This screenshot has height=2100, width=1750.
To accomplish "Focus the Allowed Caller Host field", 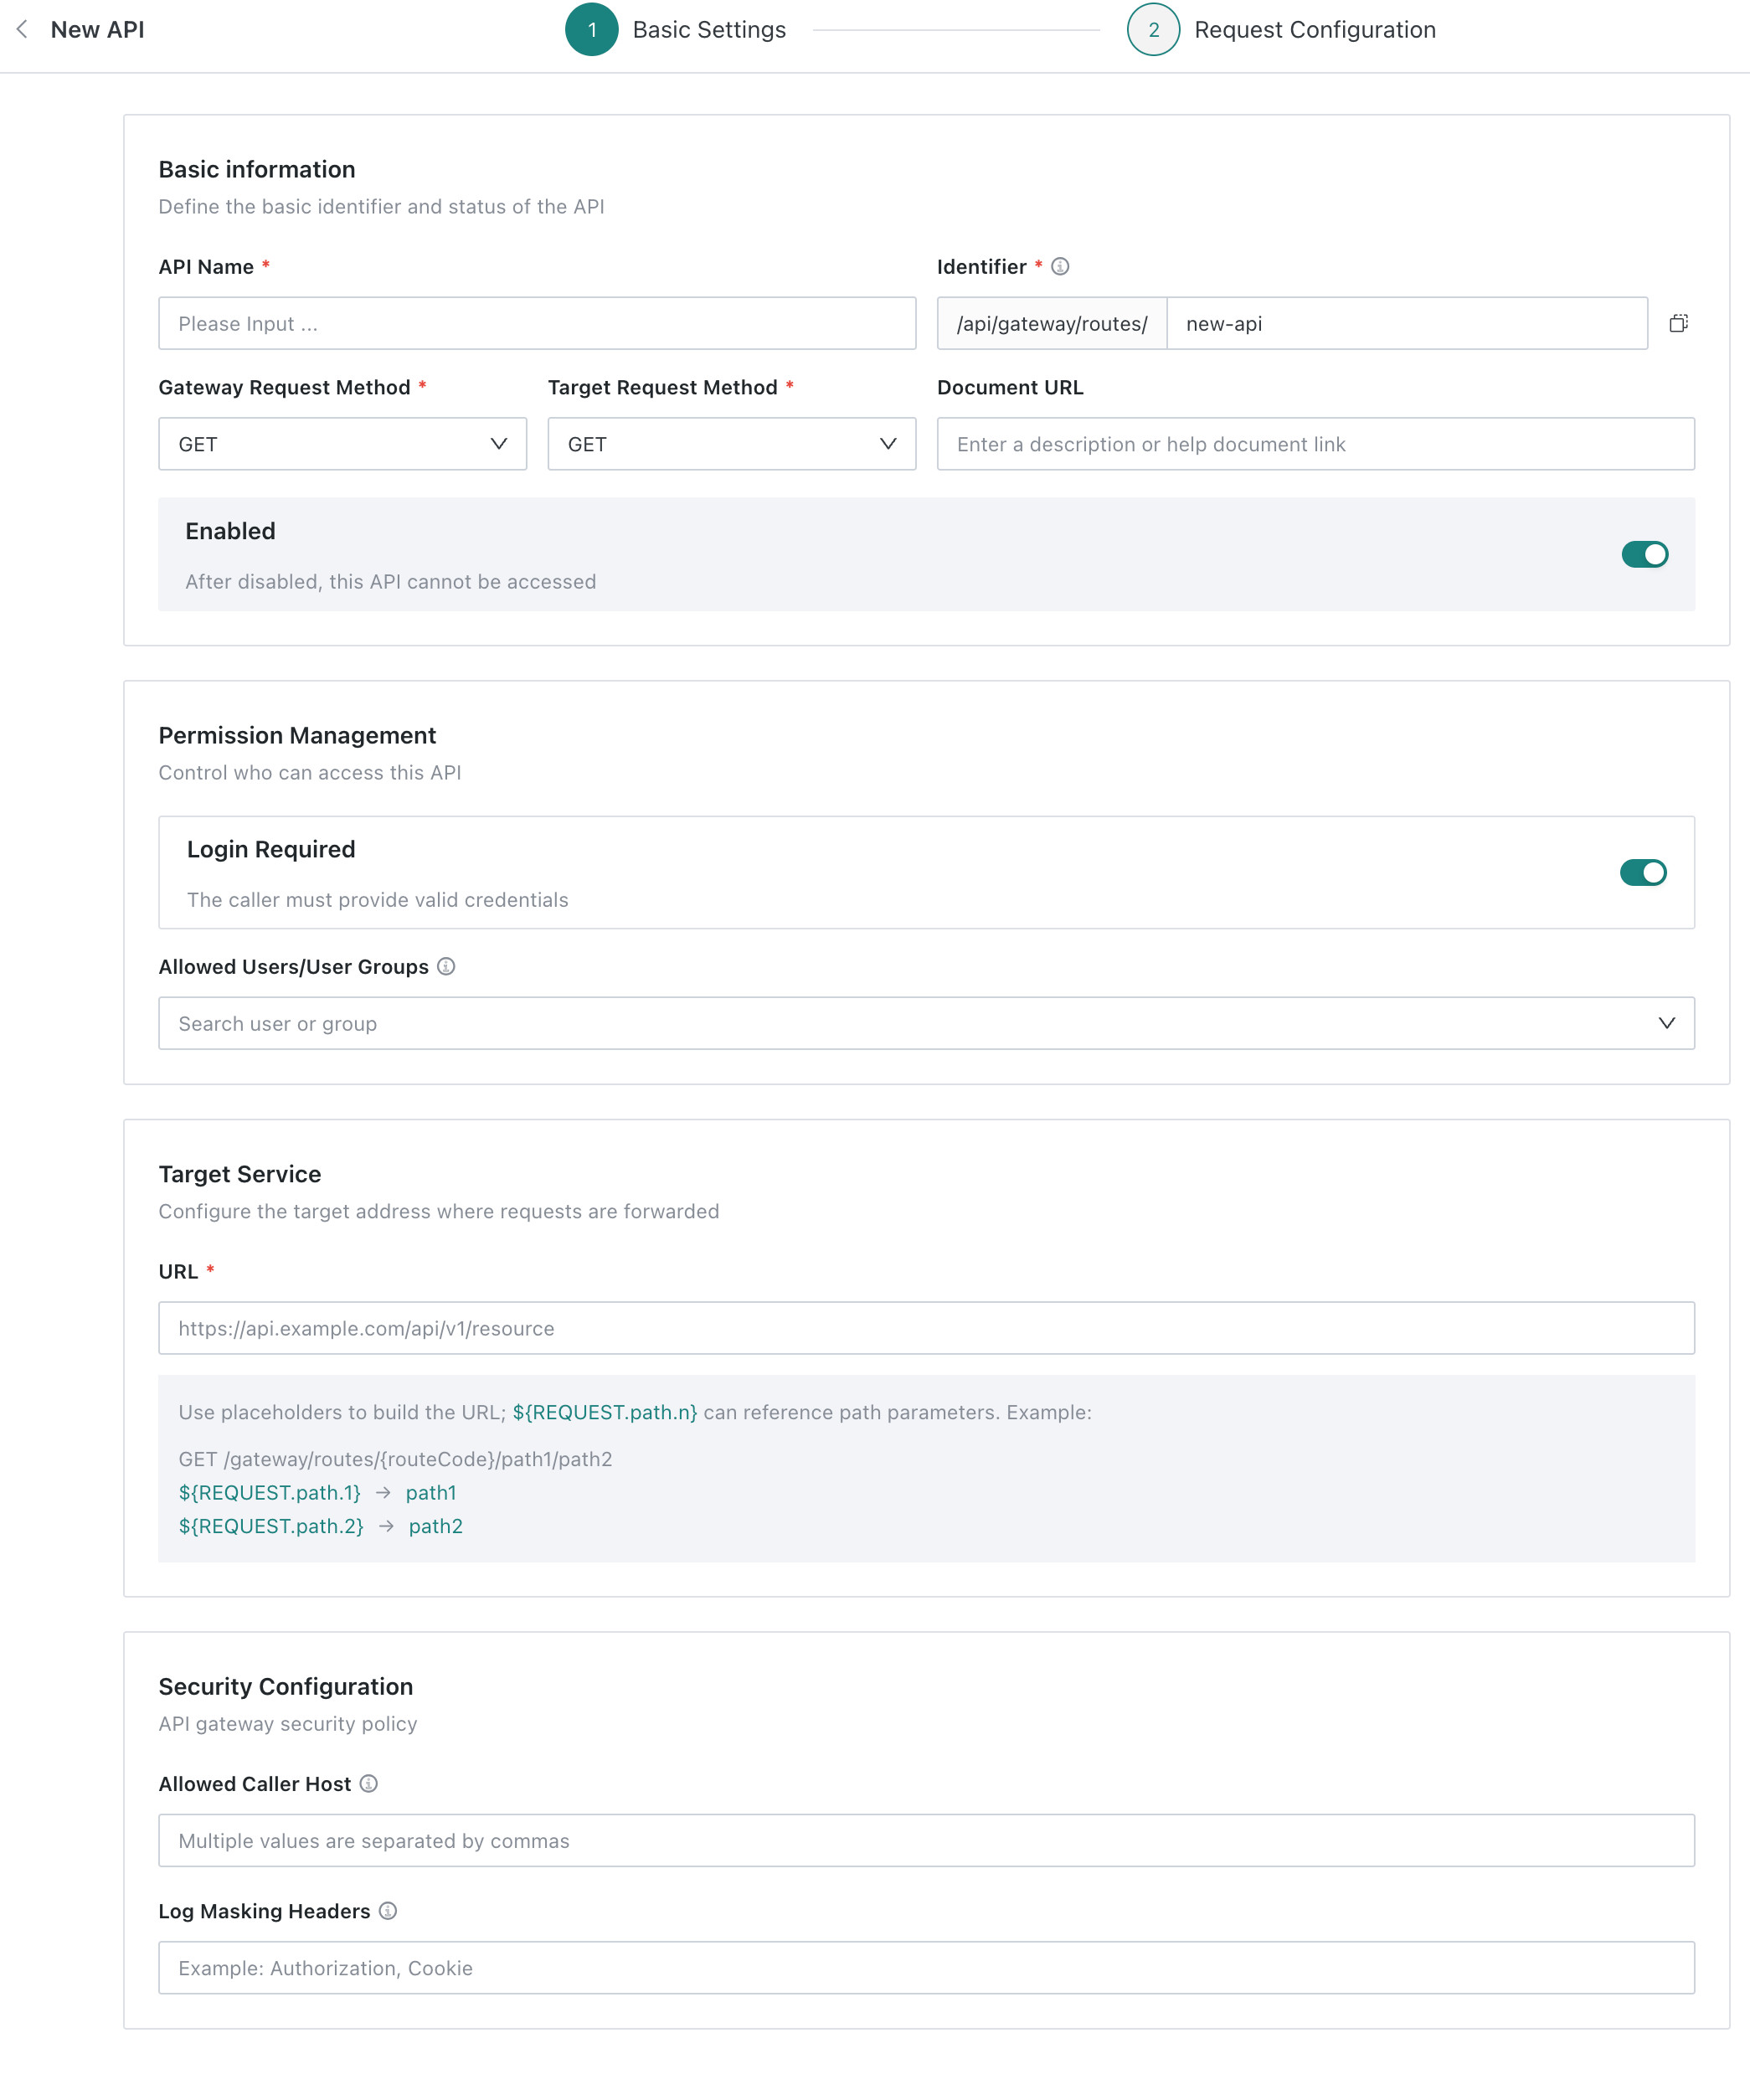I will coord(926,1840).
